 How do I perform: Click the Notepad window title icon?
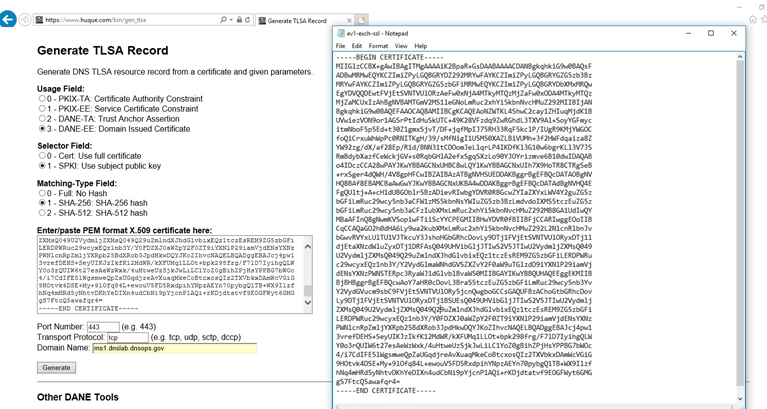339,33
